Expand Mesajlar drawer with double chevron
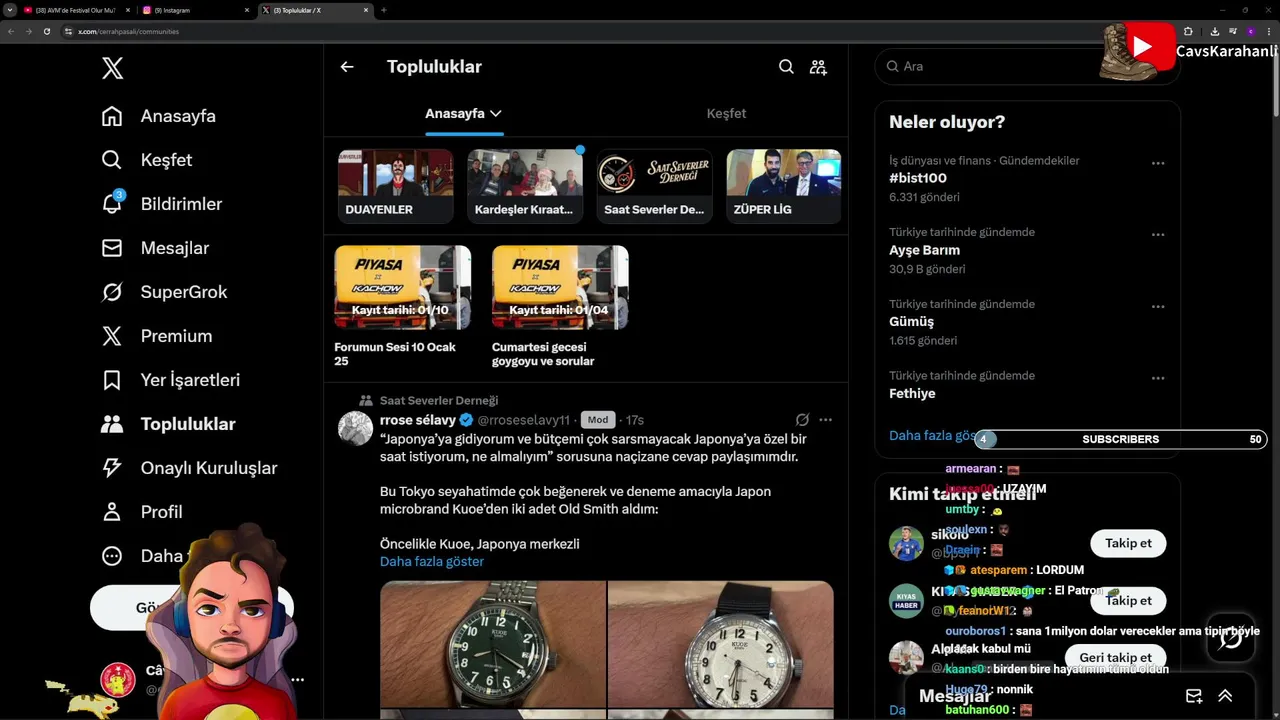Viewport: 1280px width, 720px height. pyautogui.click(x=1225, y=696)
